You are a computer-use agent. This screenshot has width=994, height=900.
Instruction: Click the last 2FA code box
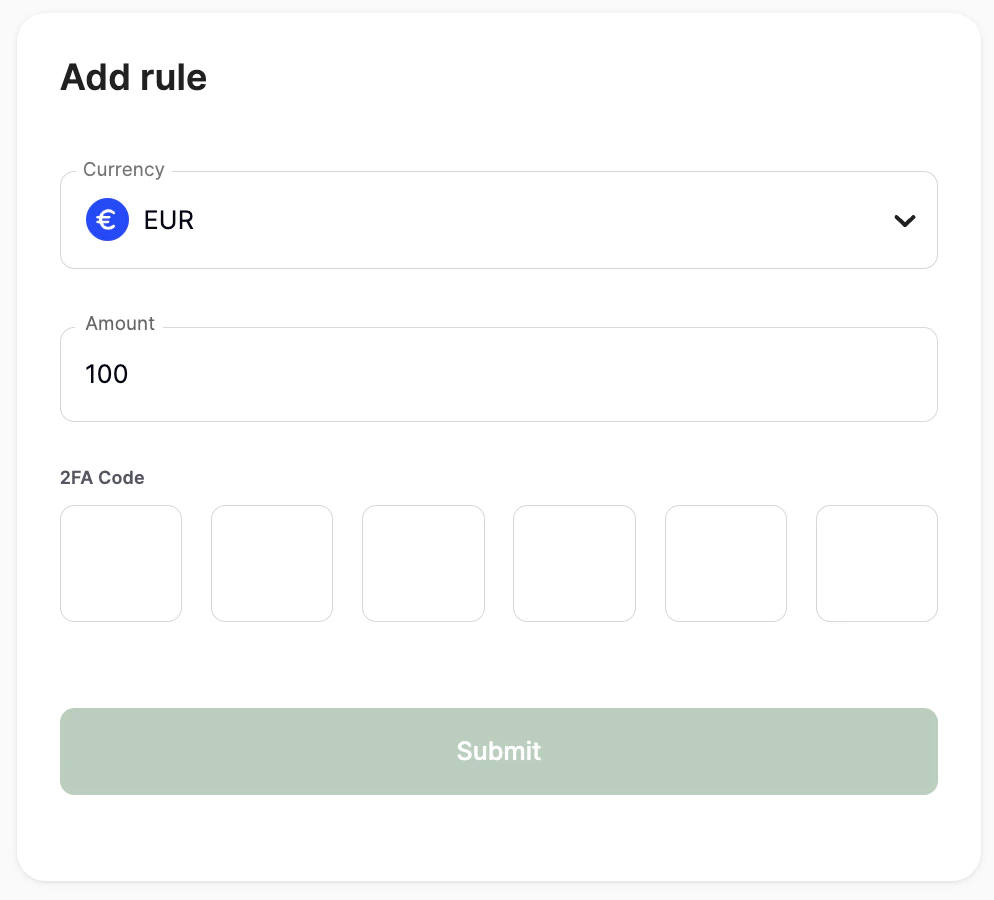tap(877, 563)
